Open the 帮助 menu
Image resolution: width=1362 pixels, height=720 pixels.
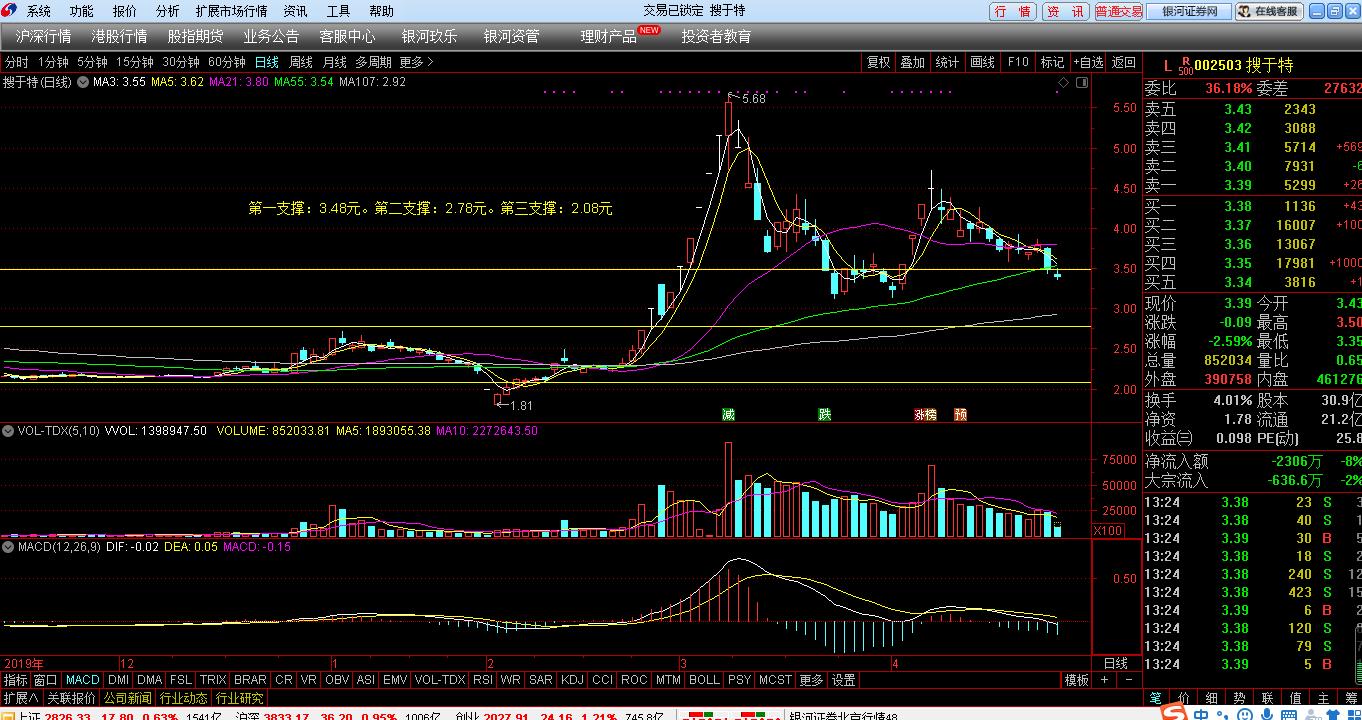pos(381,11)
